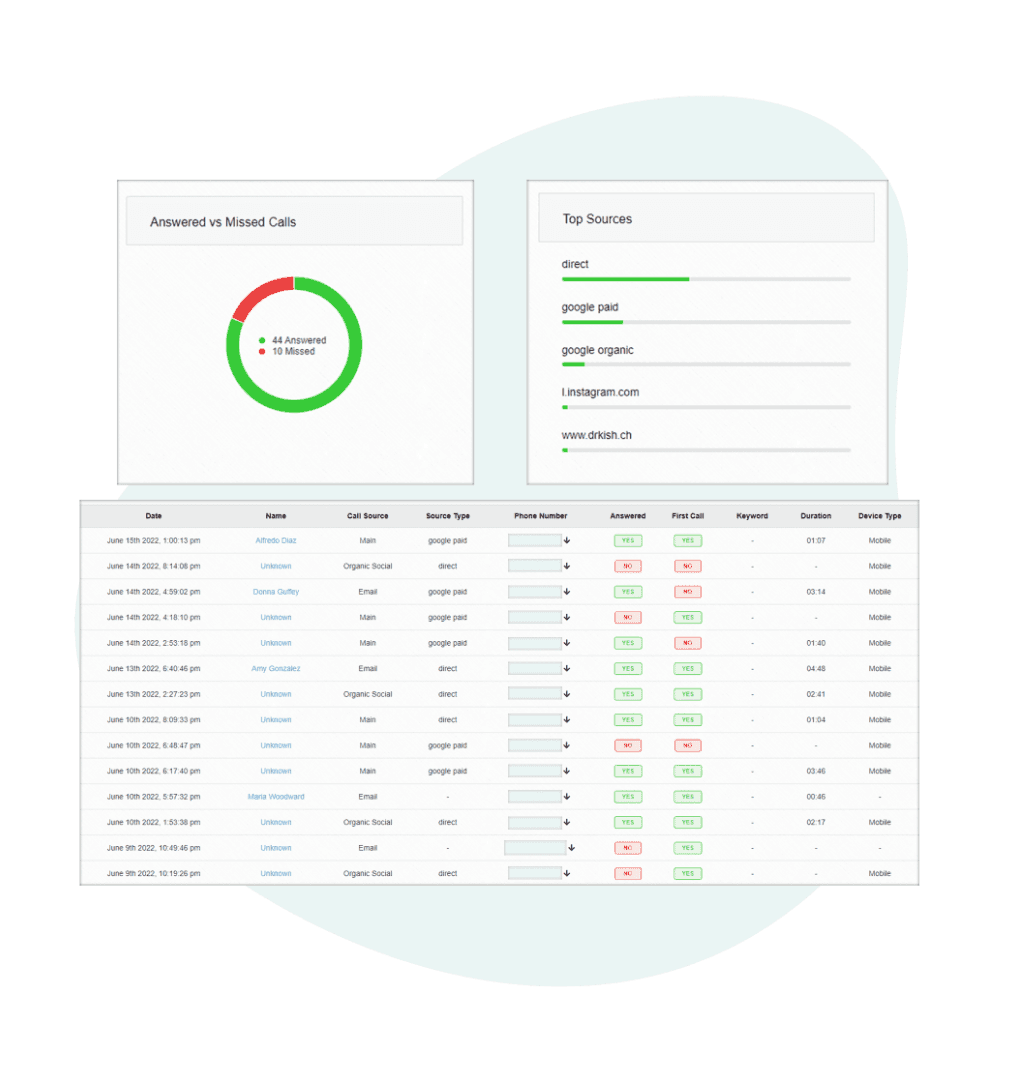Click the arrow icon in Maria Woodward's row
This screenshot has height=1065, width=1023.
pos(567,797)
